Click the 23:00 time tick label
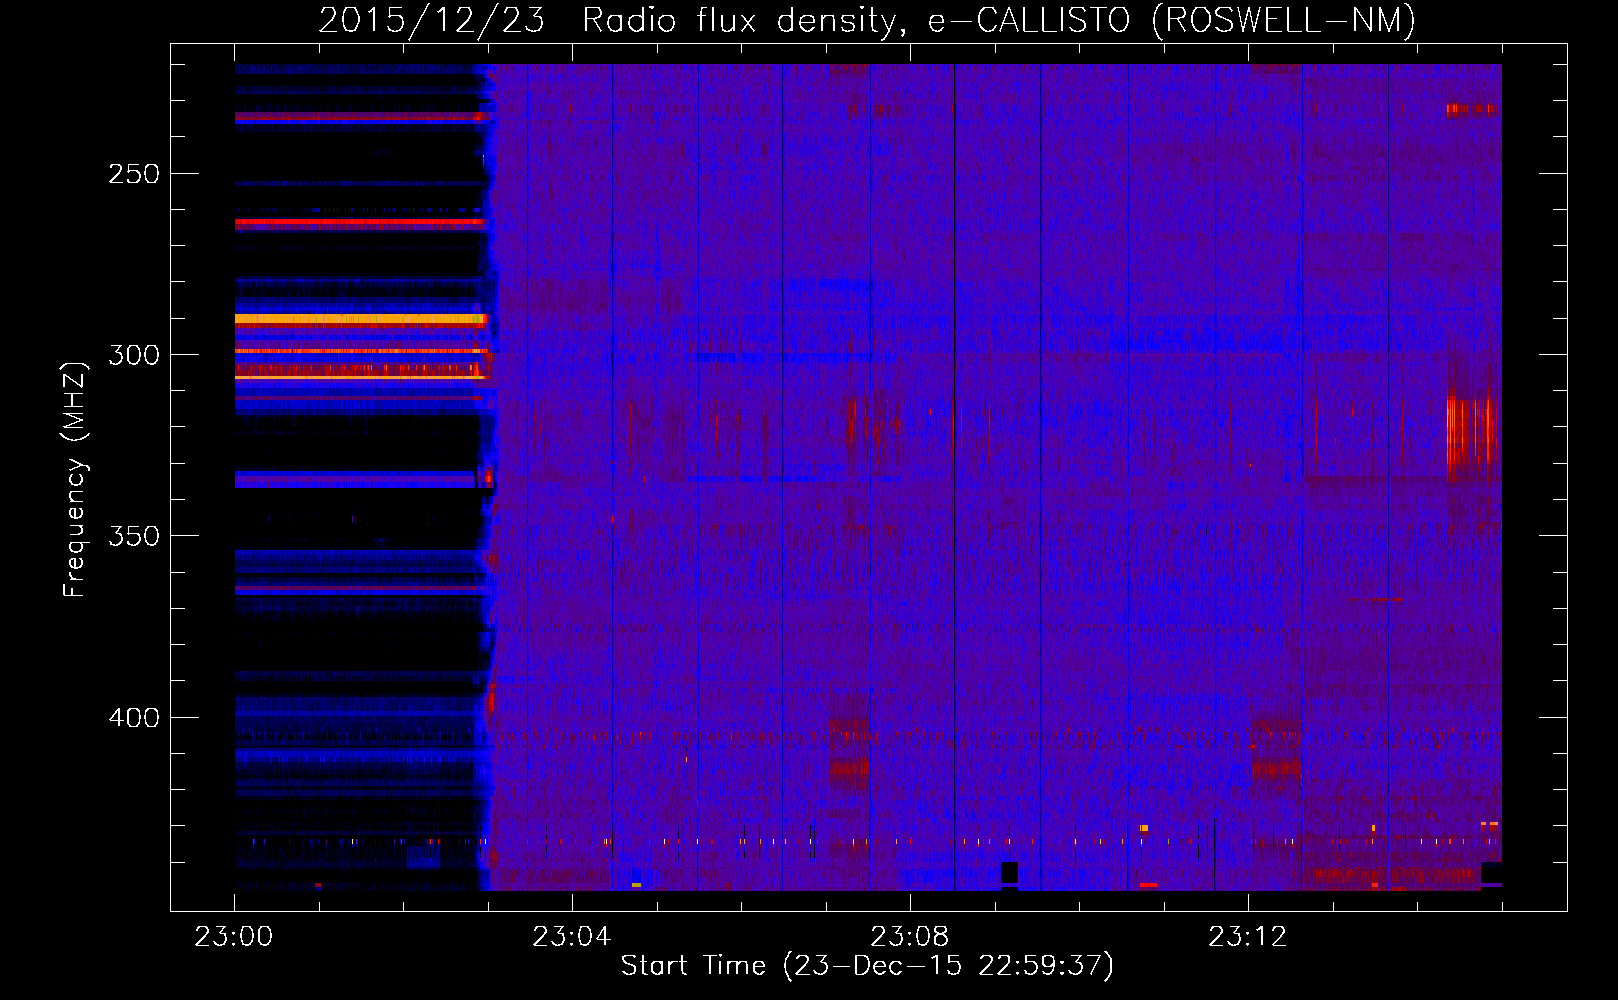 234,936
